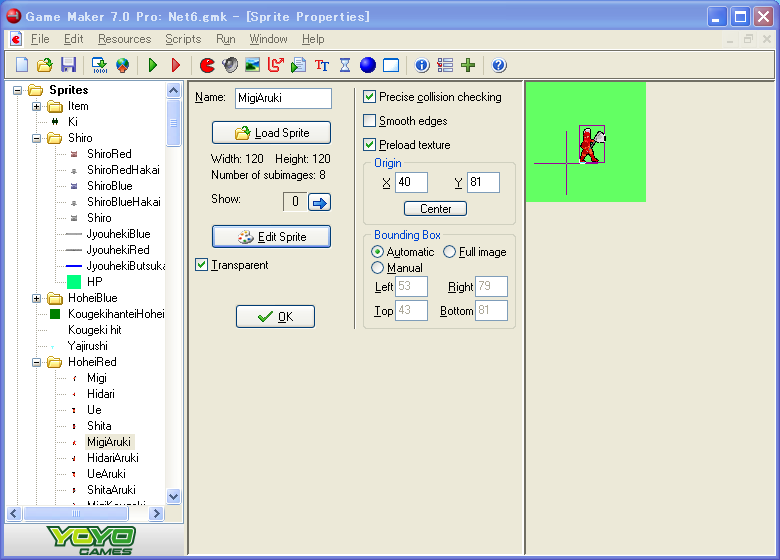Create a path with red path icon
Screen dimensions: 780x560
(x=276, y=65)
